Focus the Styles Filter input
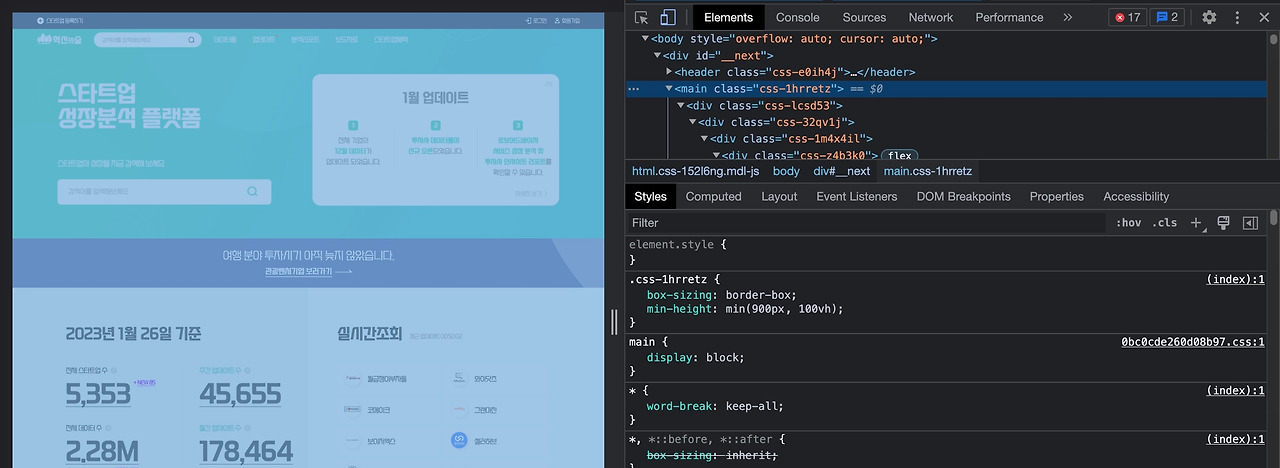 (867, 223)
